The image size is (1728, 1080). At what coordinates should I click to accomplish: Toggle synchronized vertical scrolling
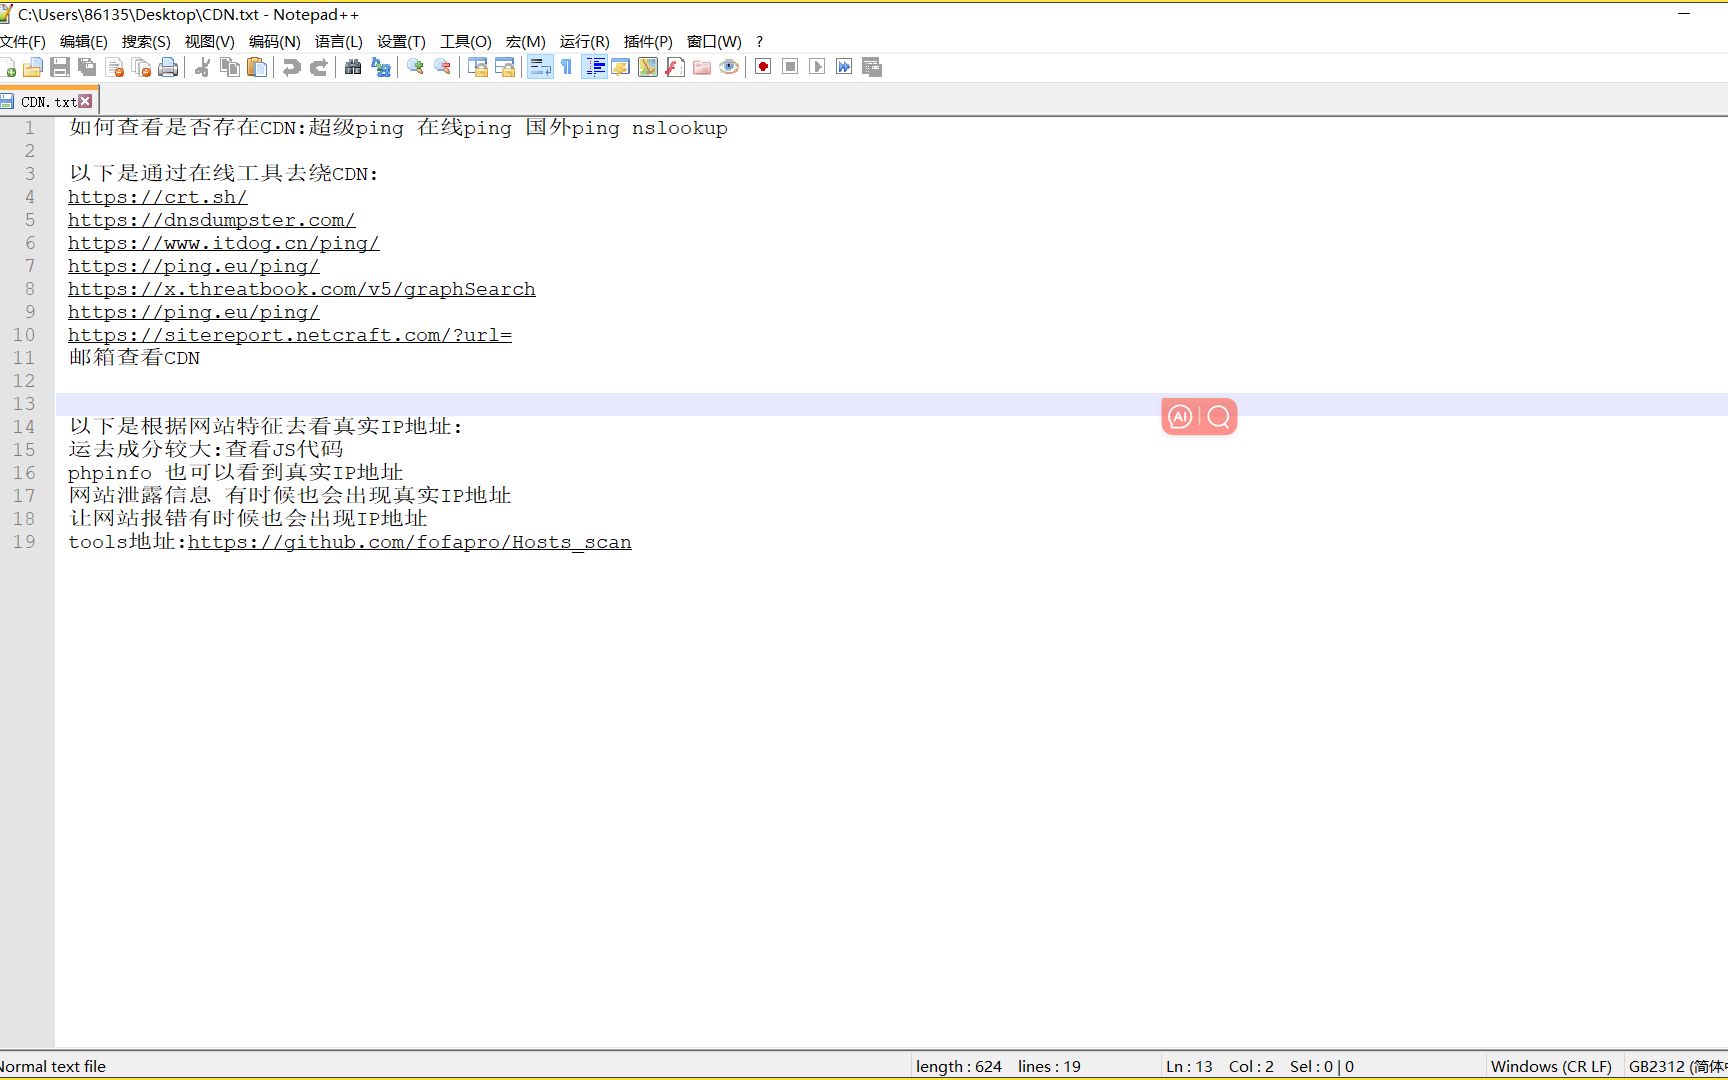(x=477, y=67)
